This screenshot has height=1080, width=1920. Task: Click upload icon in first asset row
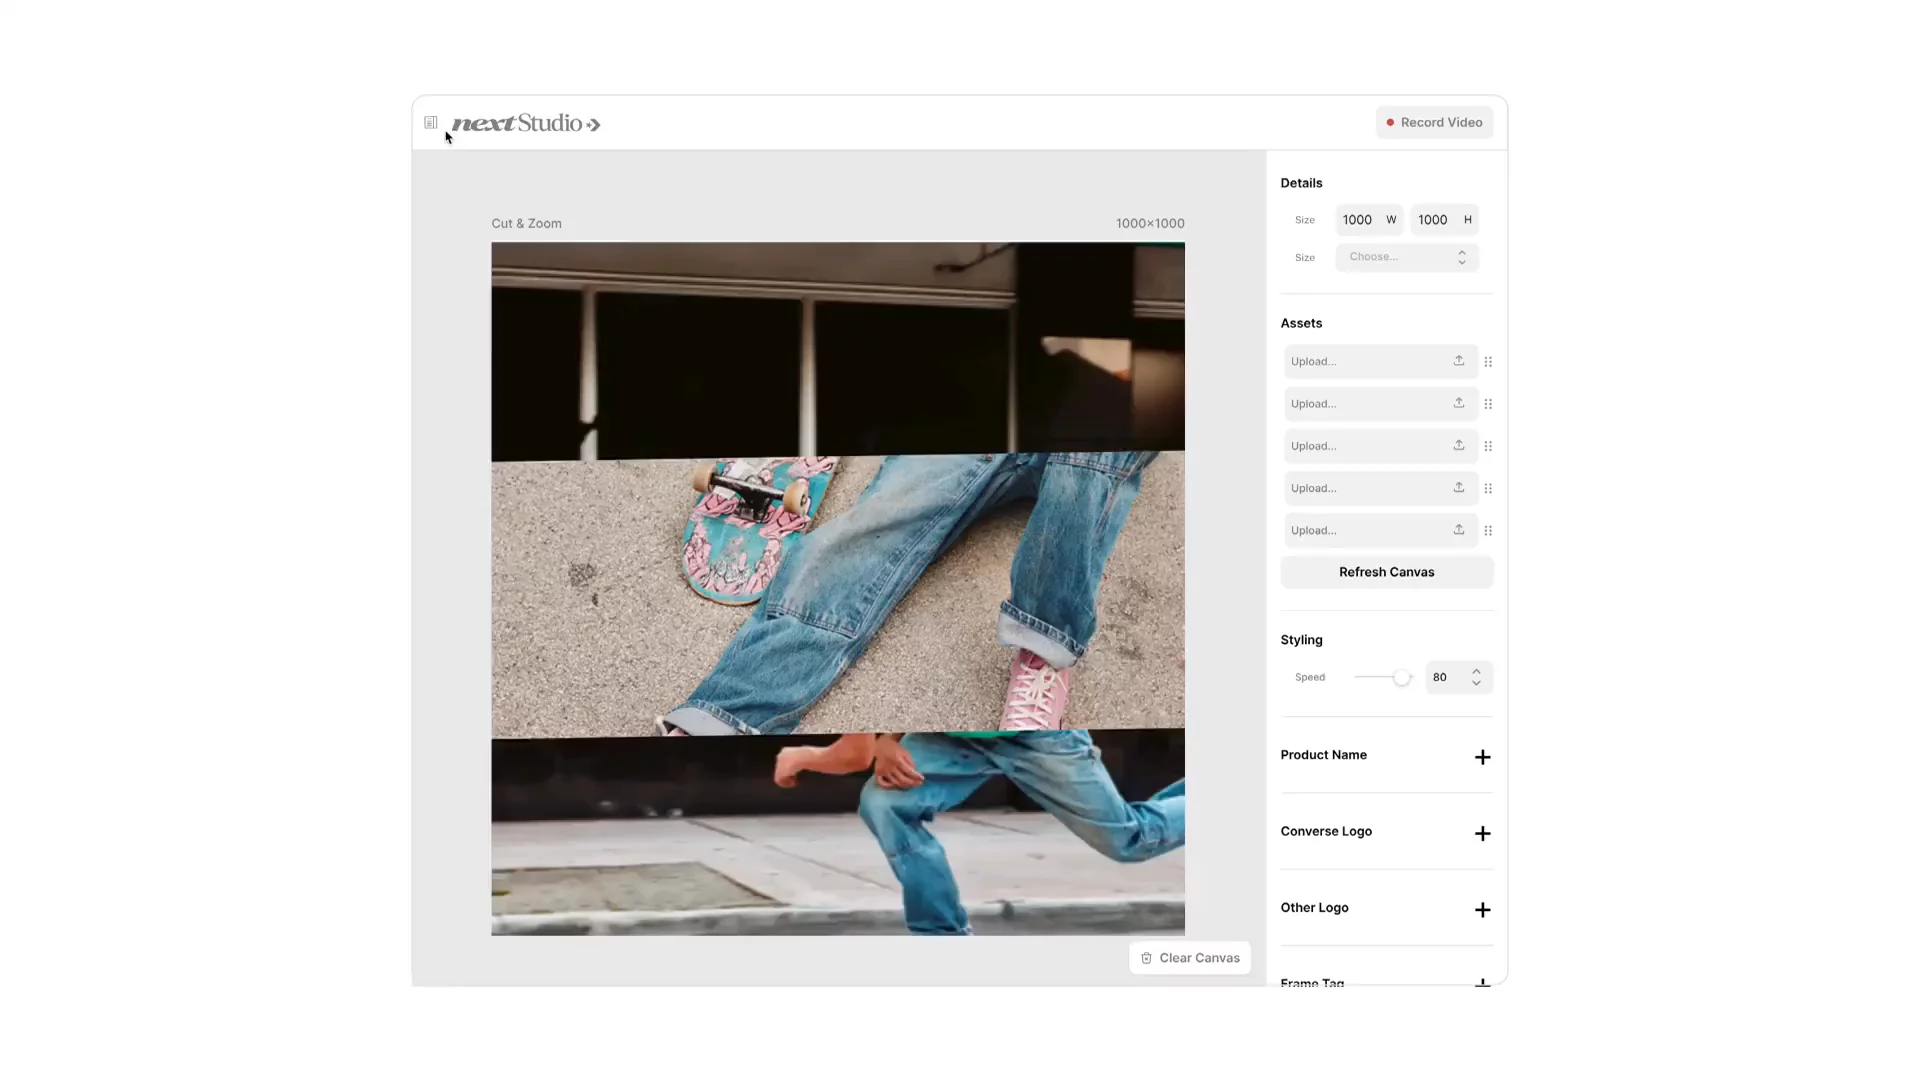click(x=1459, y=361)
